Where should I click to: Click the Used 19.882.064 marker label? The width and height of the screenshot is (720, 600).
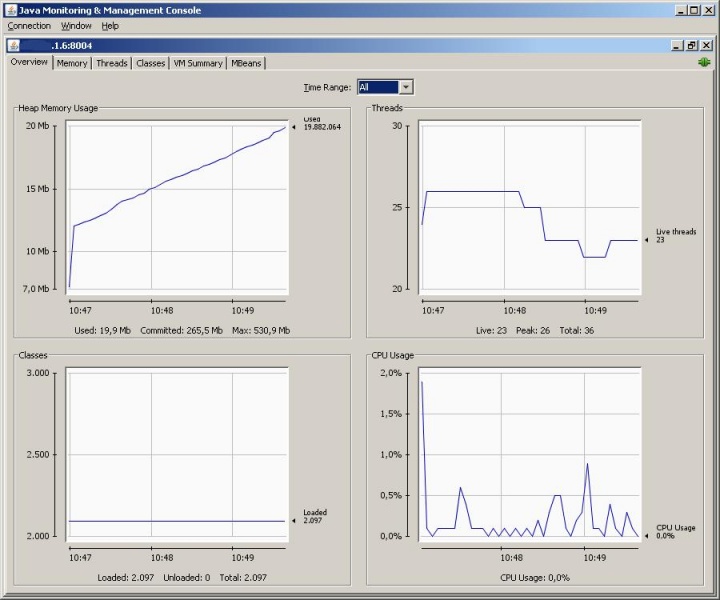321,123
